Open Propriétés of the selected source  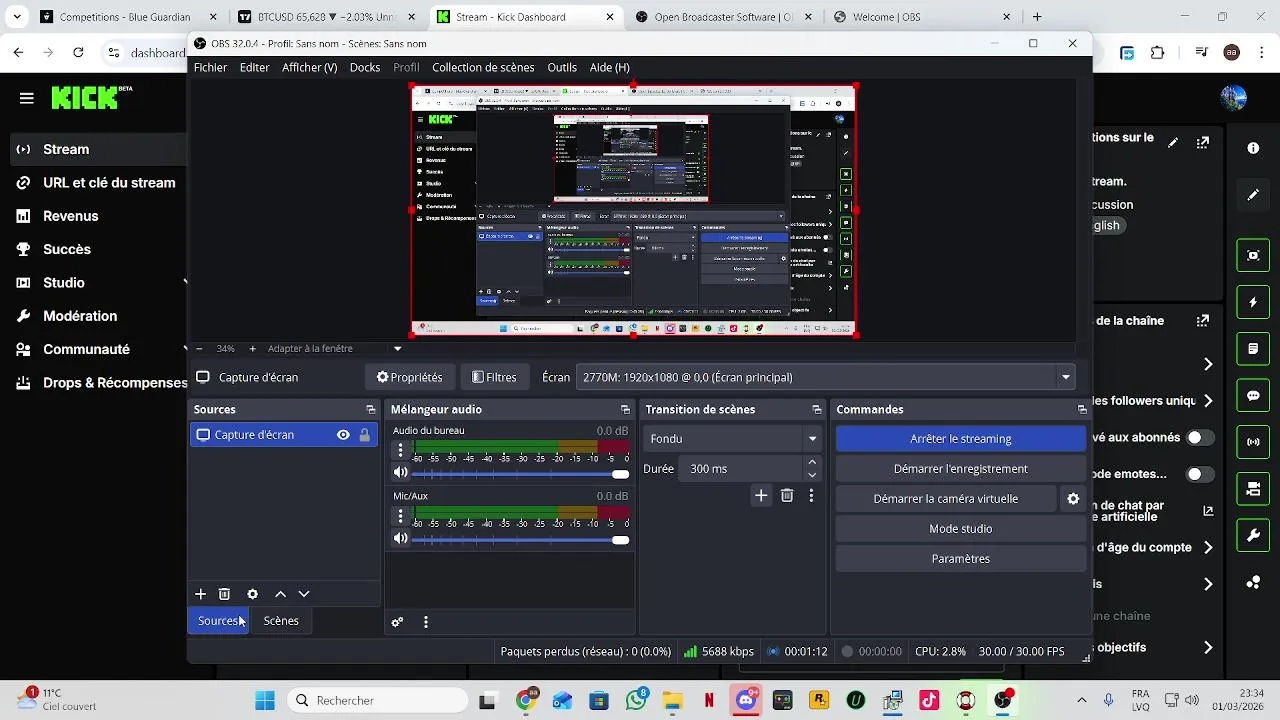[409, 378]
